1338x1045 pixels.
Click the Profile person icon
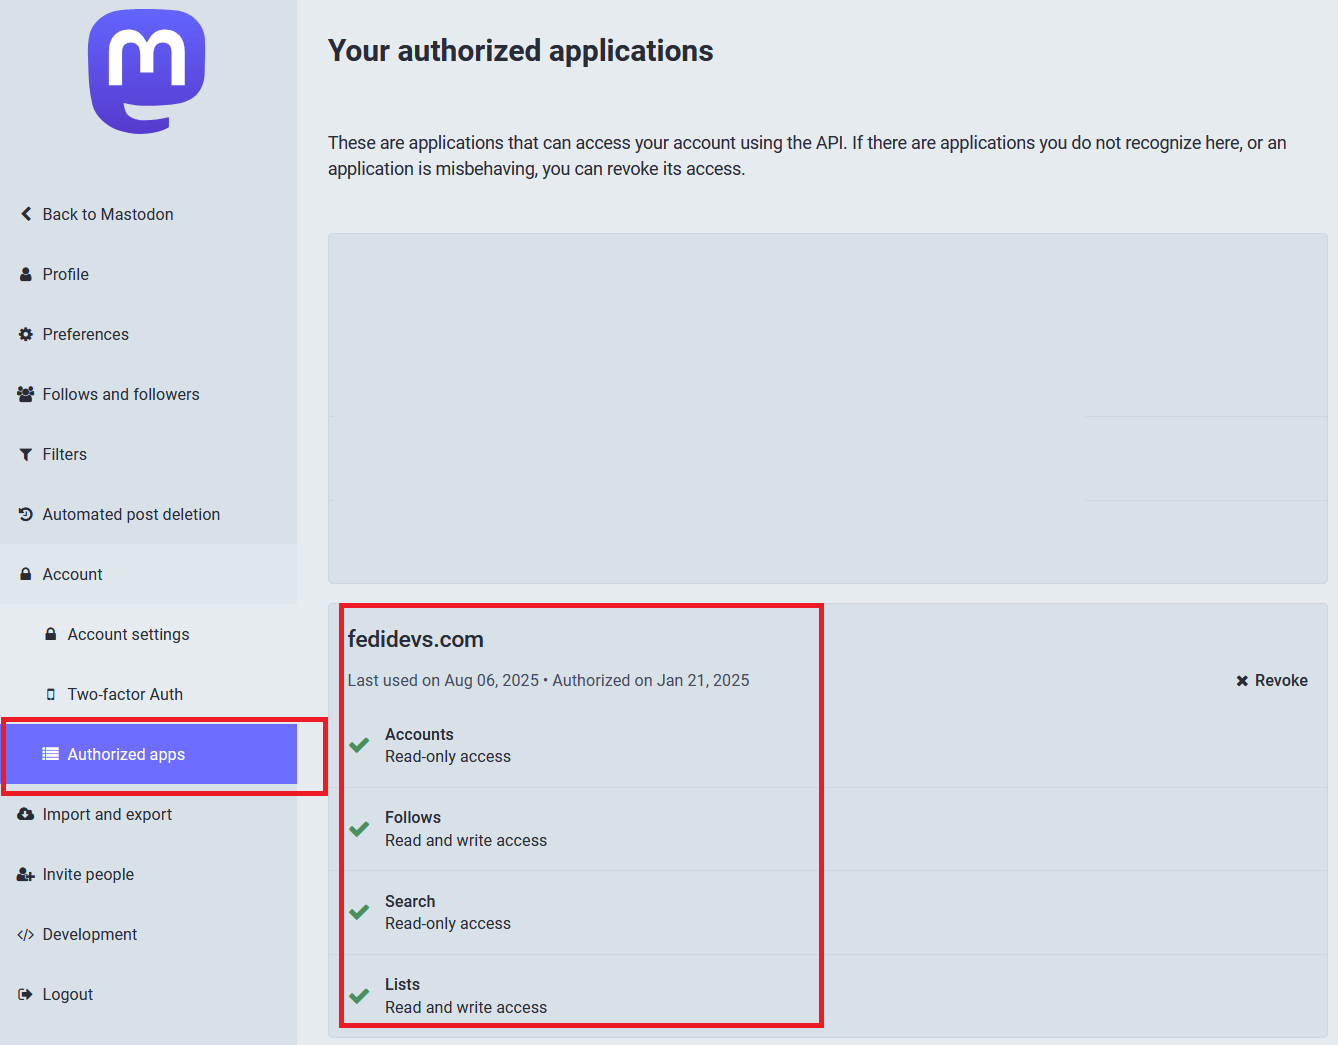tap(26, 274)
